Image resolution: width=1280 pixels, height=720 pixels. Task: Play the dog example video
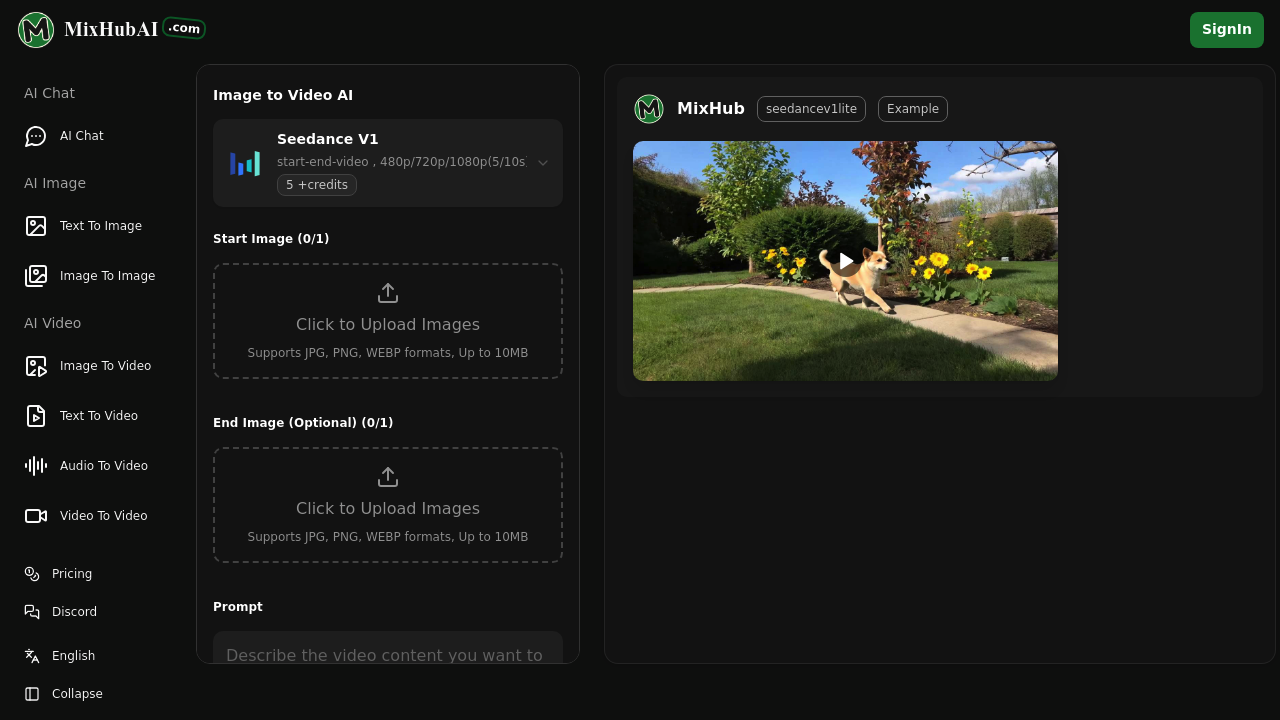pyautogui.click(x=845, y=261)
